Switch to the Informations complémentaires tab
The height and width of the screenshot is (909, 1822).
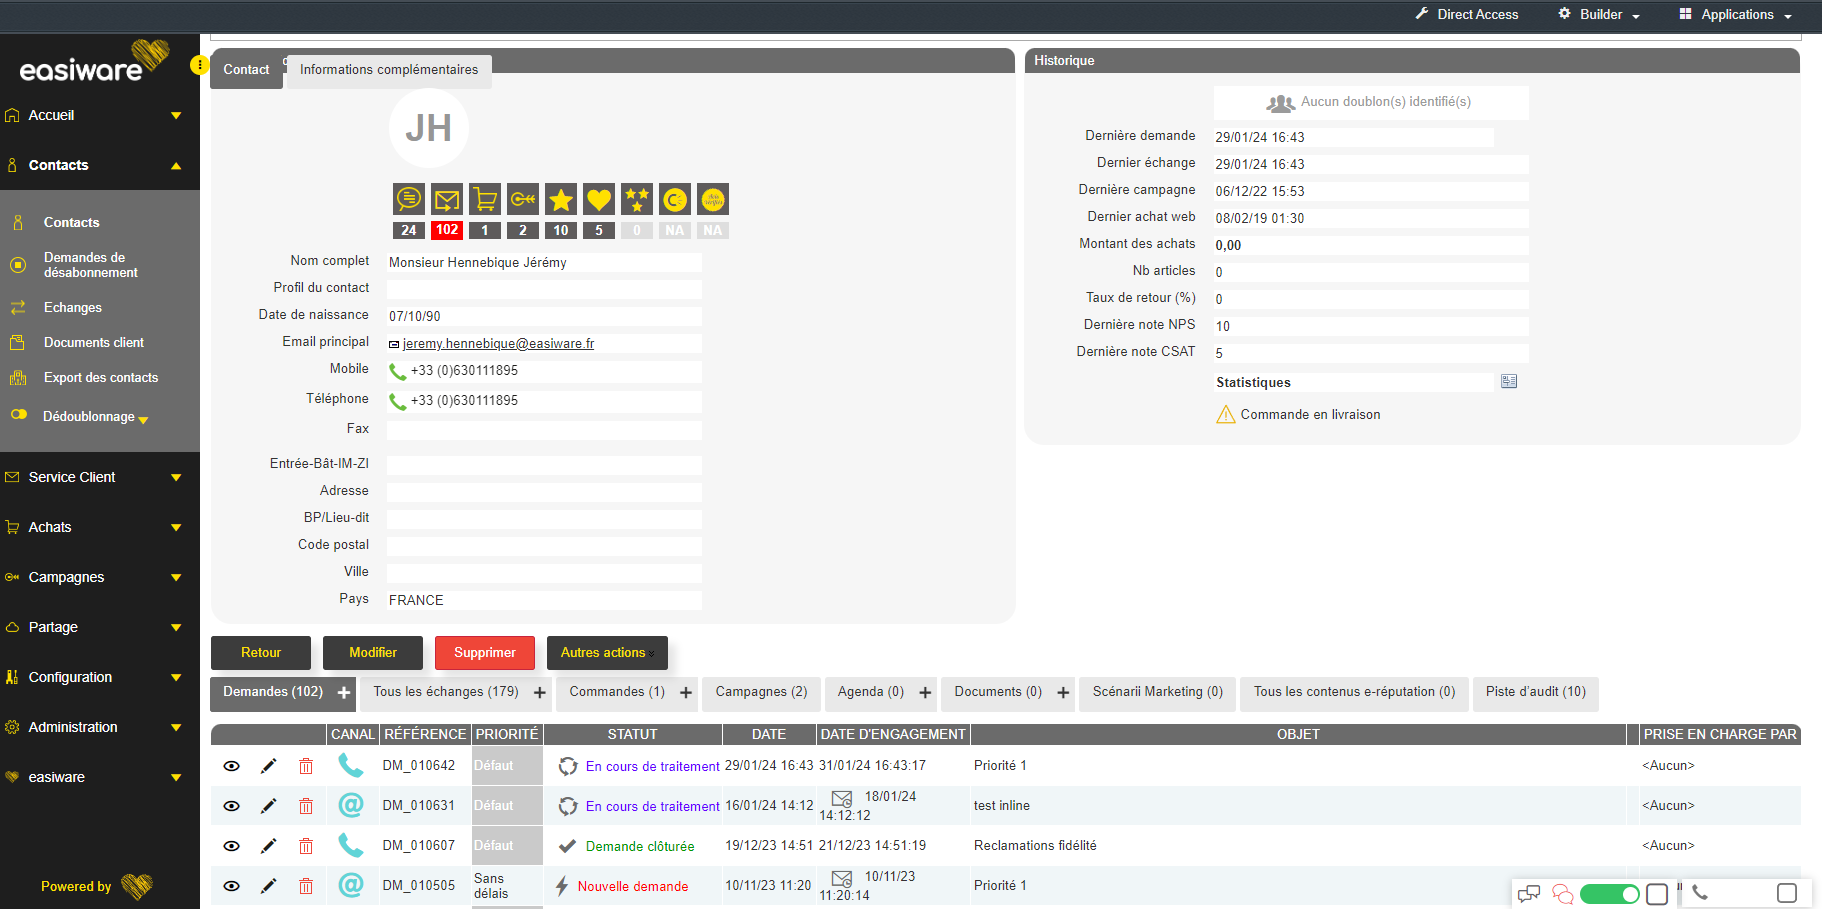[389, 70]
